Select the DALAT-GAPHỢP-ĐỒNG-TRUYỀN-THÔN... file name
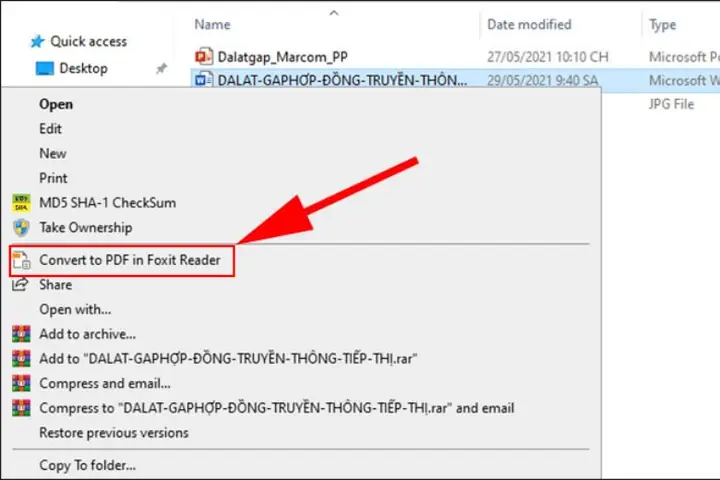 [x=342, y=80]
